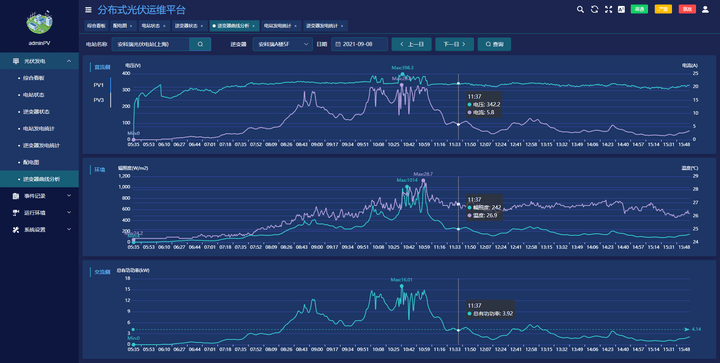Click the station name input field
This screenshot has width=720, height=363.
coord(151,44)
